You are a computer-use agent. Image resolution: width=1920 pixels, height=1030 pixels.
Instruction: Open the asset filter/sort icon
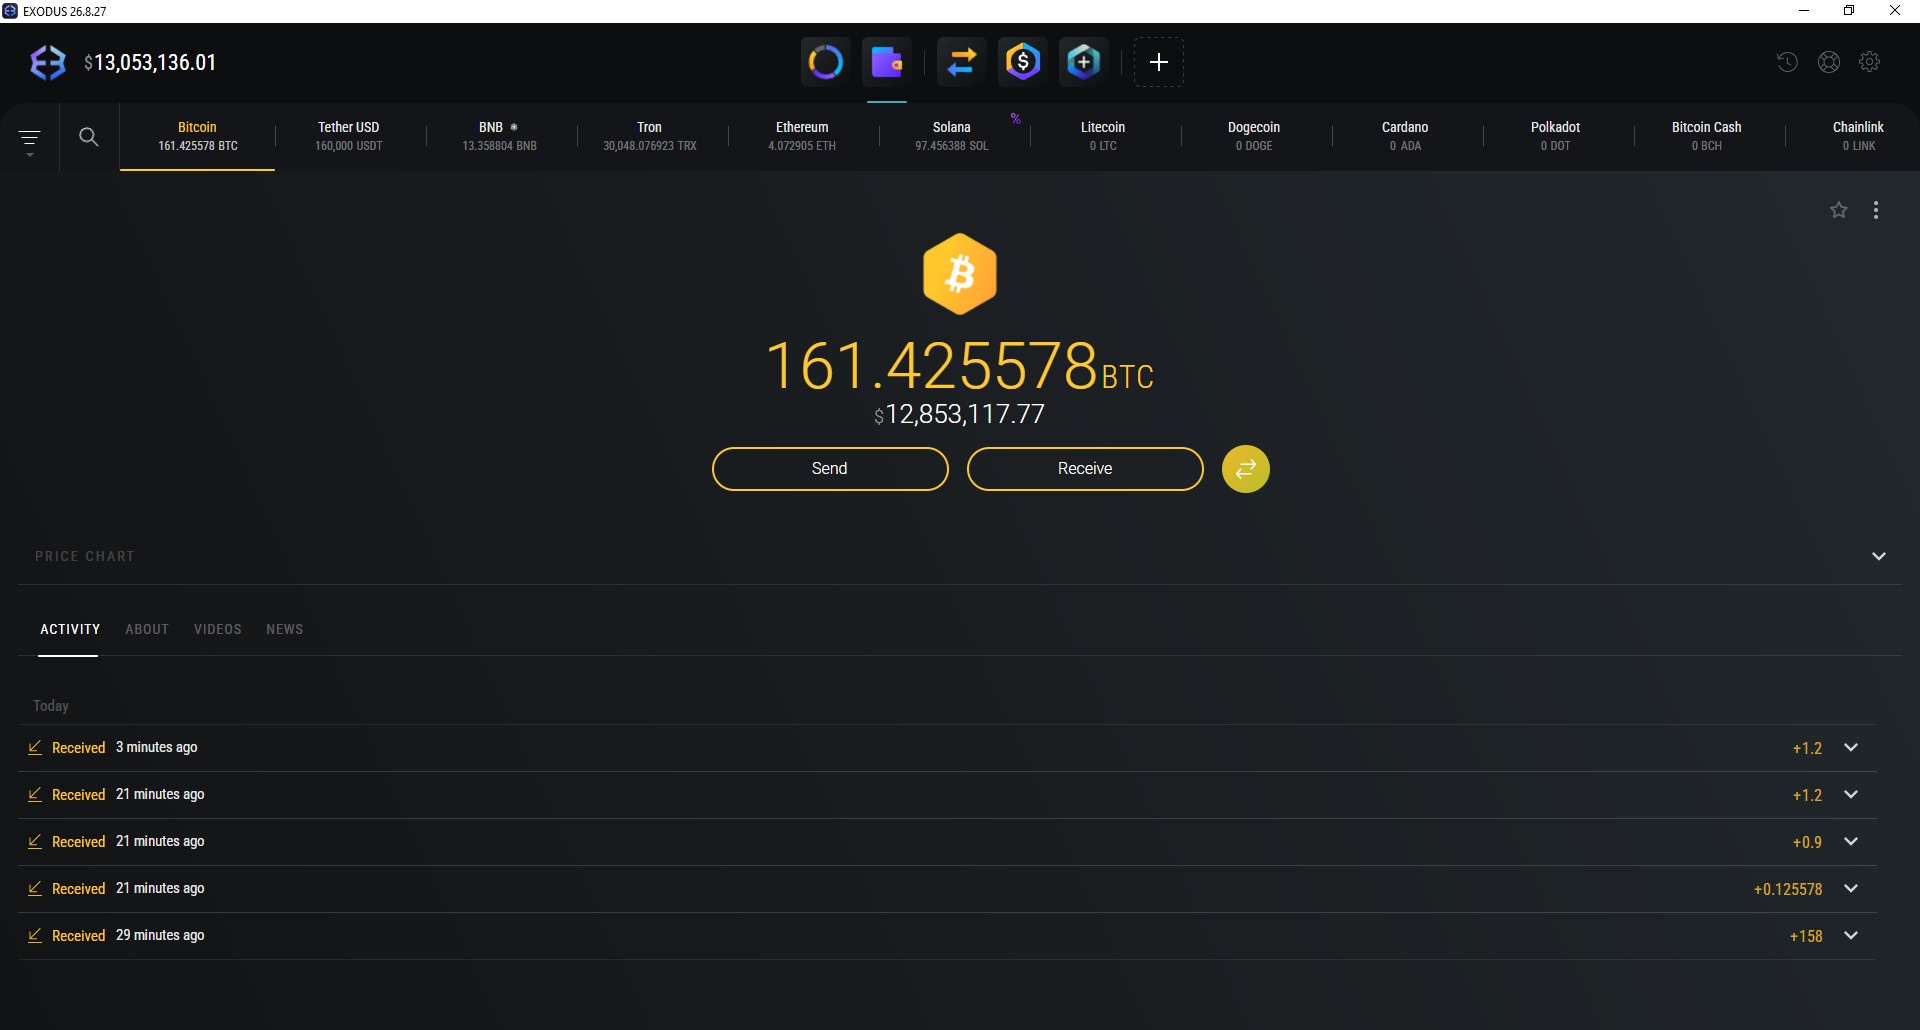30,139
